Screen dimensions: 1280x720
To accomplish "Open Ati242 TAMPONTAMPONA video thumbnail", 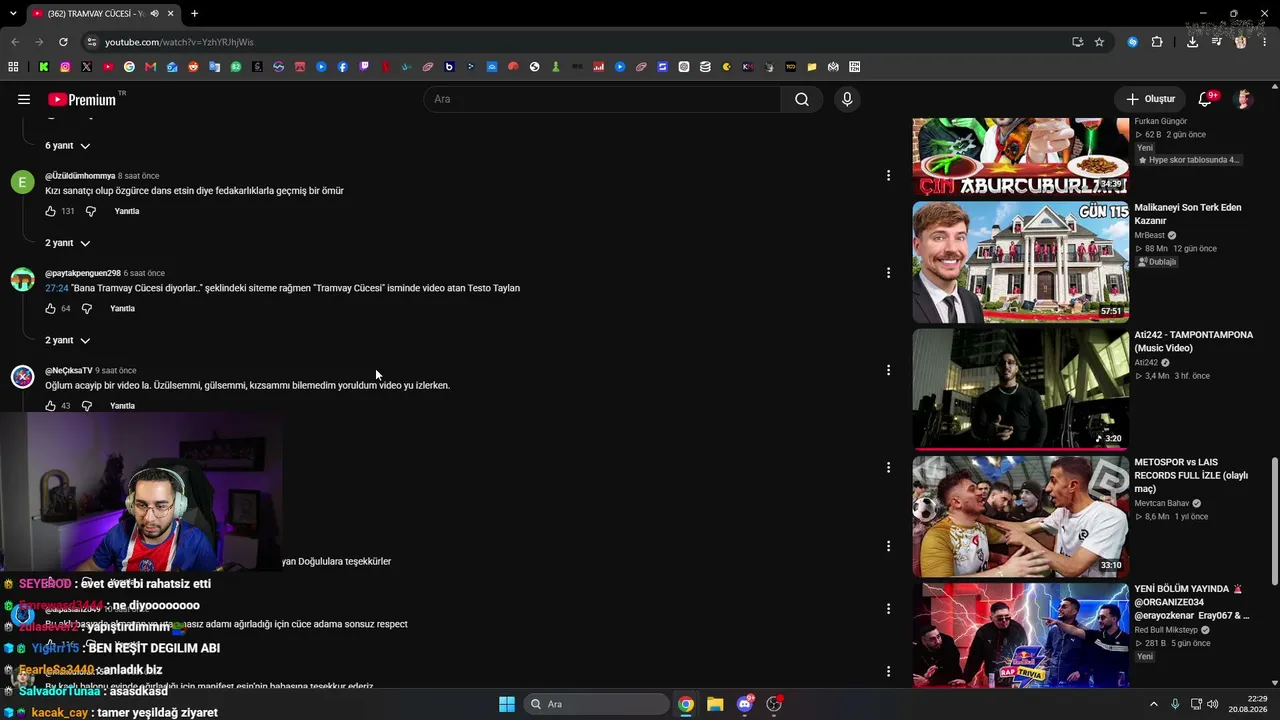I will click(x=1020, y=389).
